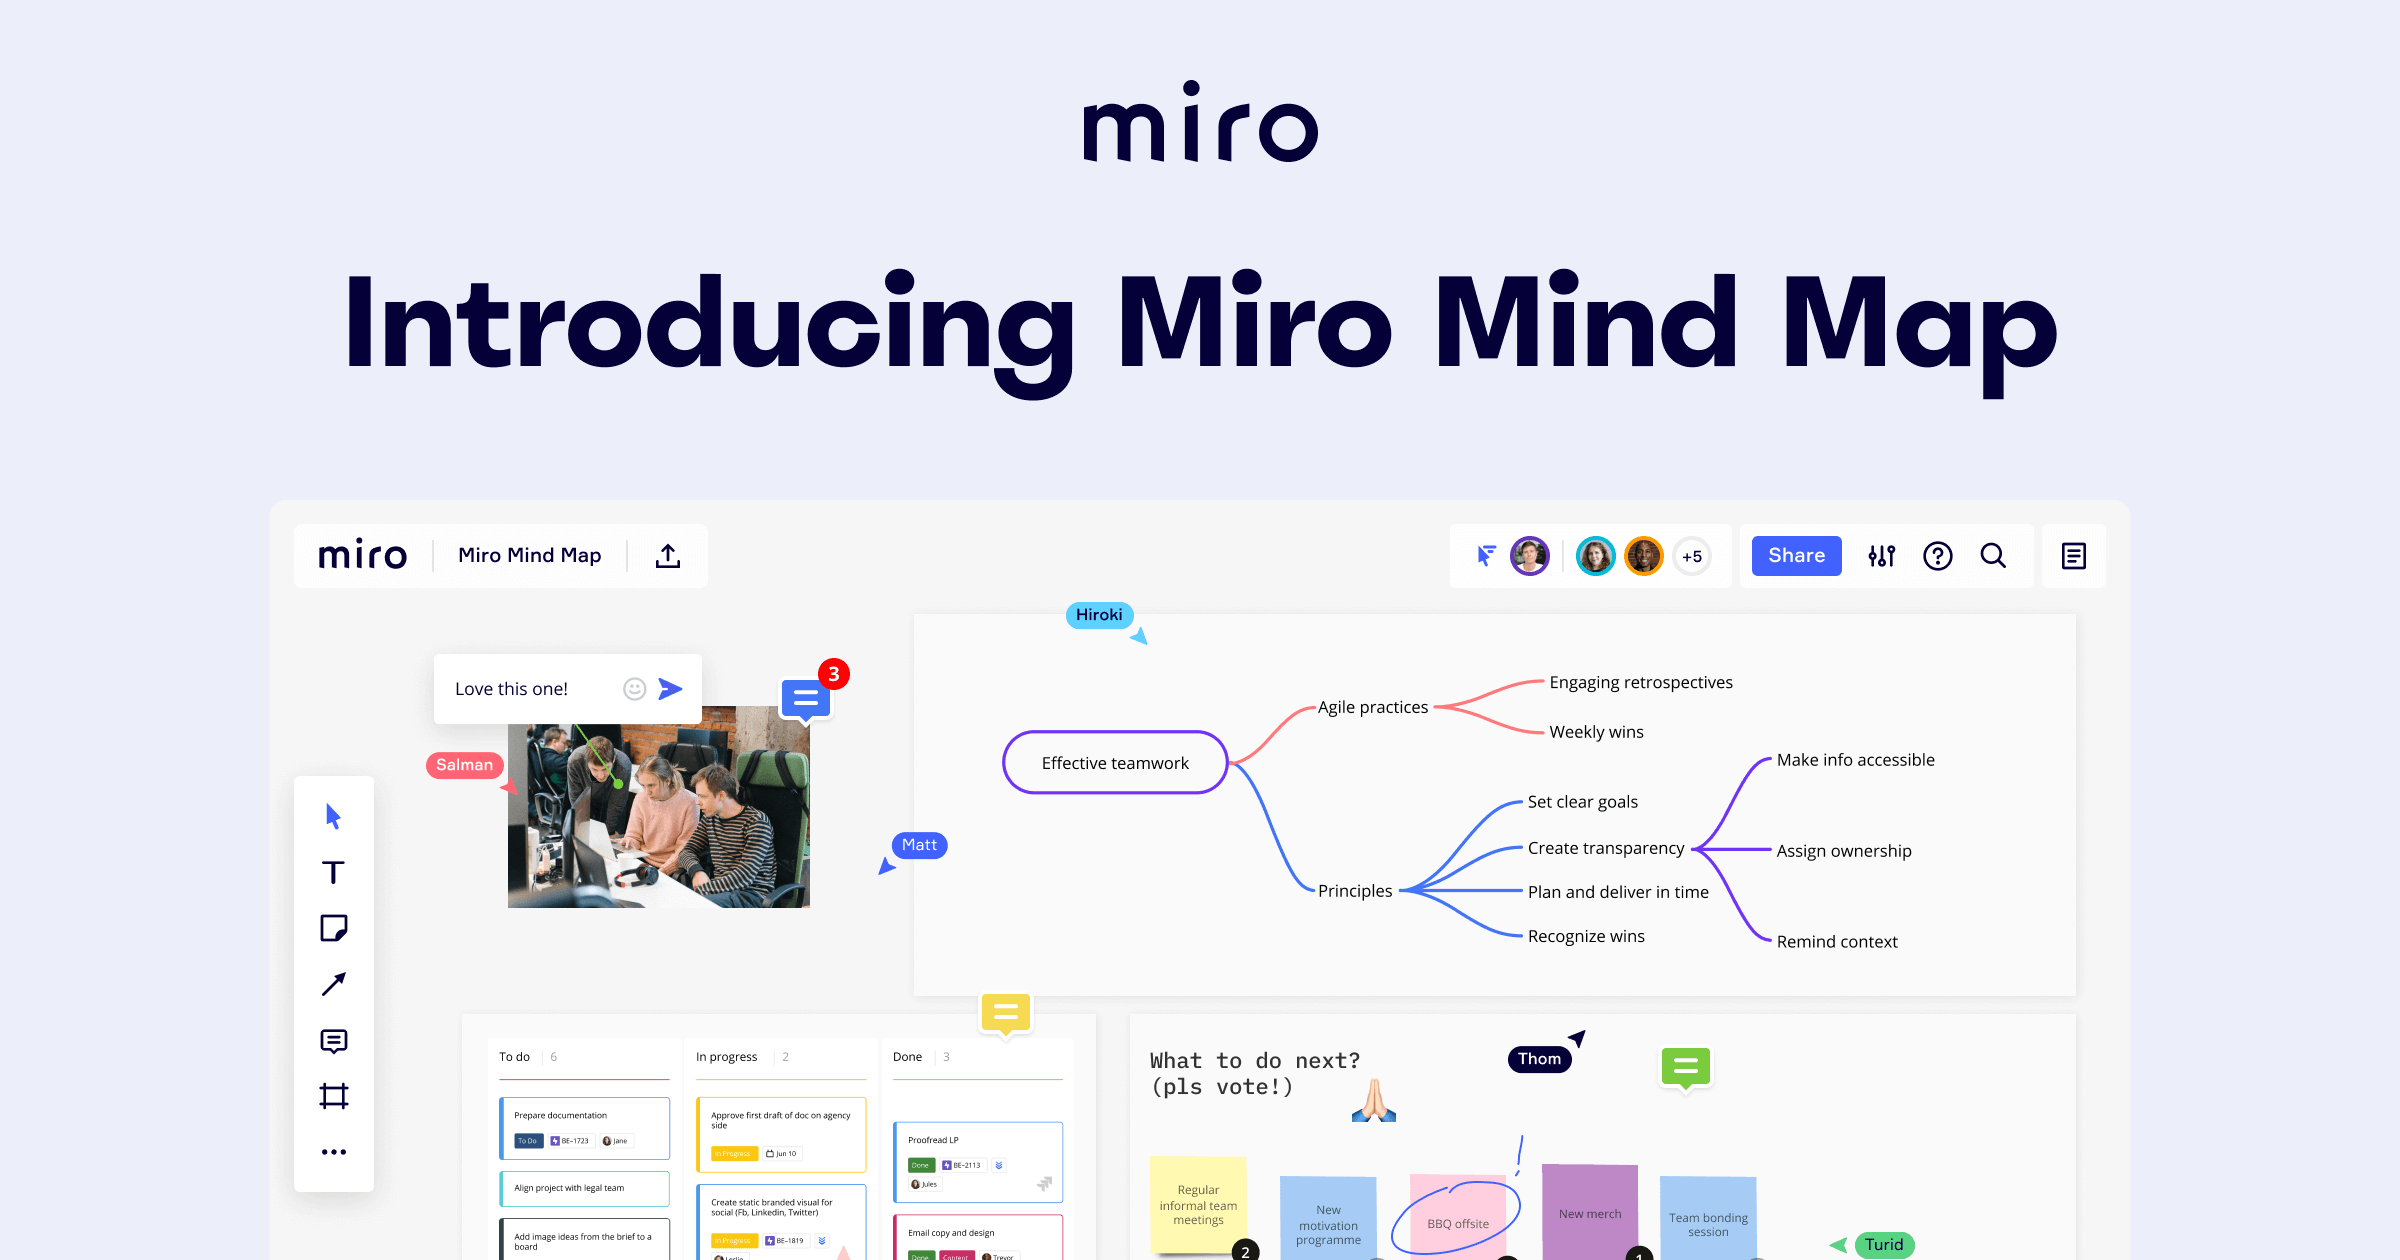2400x1260 pixels.
Task: Expand the board outline panel icon
Action: point(2075,555)
